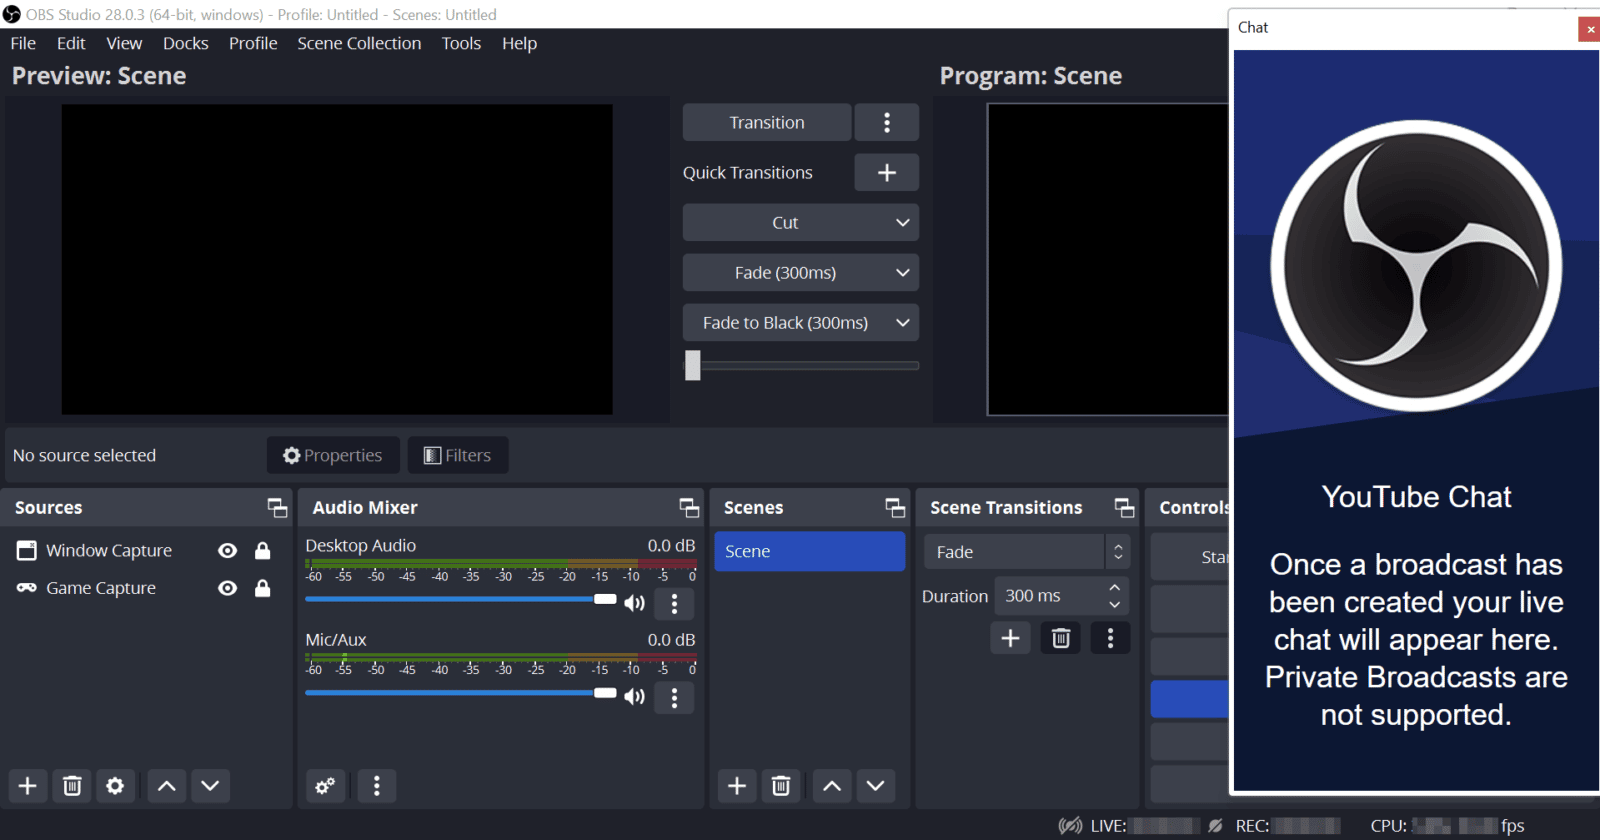The image size is (1600, 840).
Task: Mute Desktop Audio speaker icon
Action: (x=635, y=603)
